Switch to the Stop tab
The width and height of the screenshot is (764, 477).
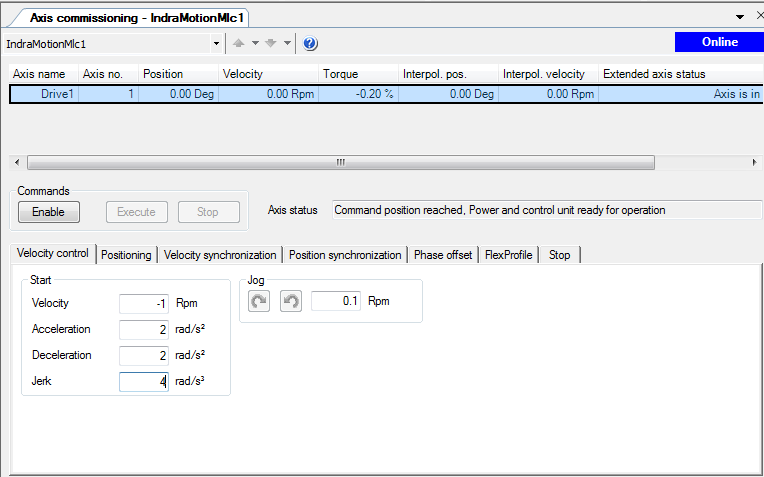[x=559, y=255]
